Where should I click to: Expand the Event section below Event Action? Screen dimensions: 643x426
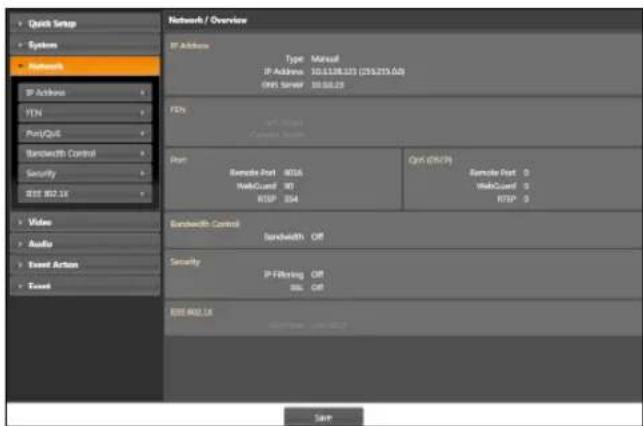85,286
